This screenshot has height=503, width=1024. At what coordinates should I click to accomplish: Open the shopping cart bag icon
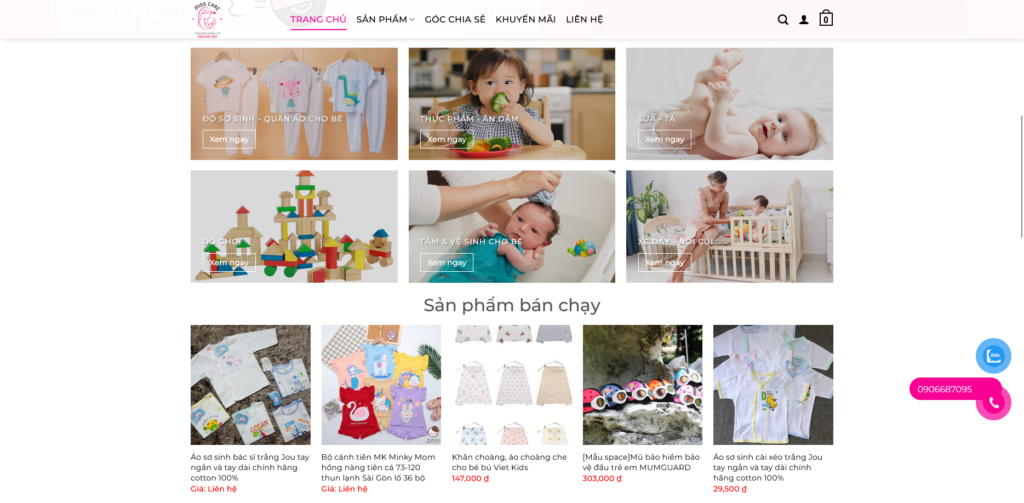click(826, 18)
